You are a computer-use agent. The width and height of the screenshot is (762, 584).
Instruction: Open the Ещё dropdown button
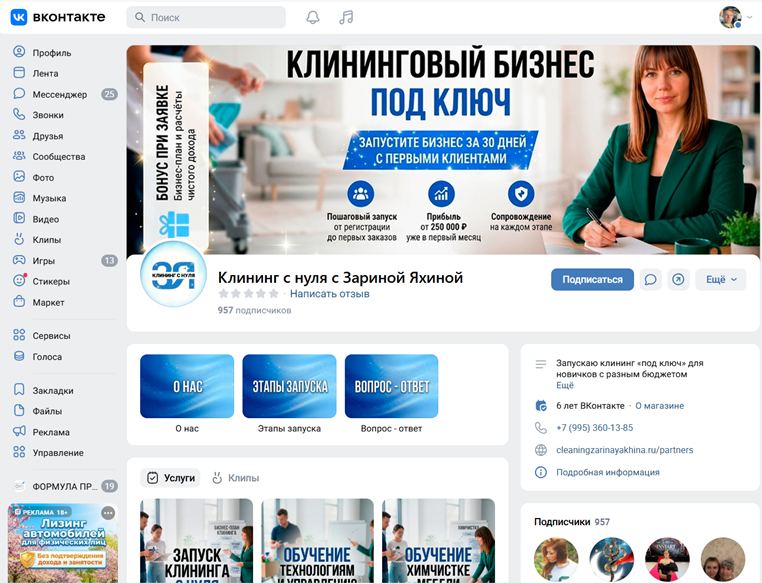click(x=721, y=280)
